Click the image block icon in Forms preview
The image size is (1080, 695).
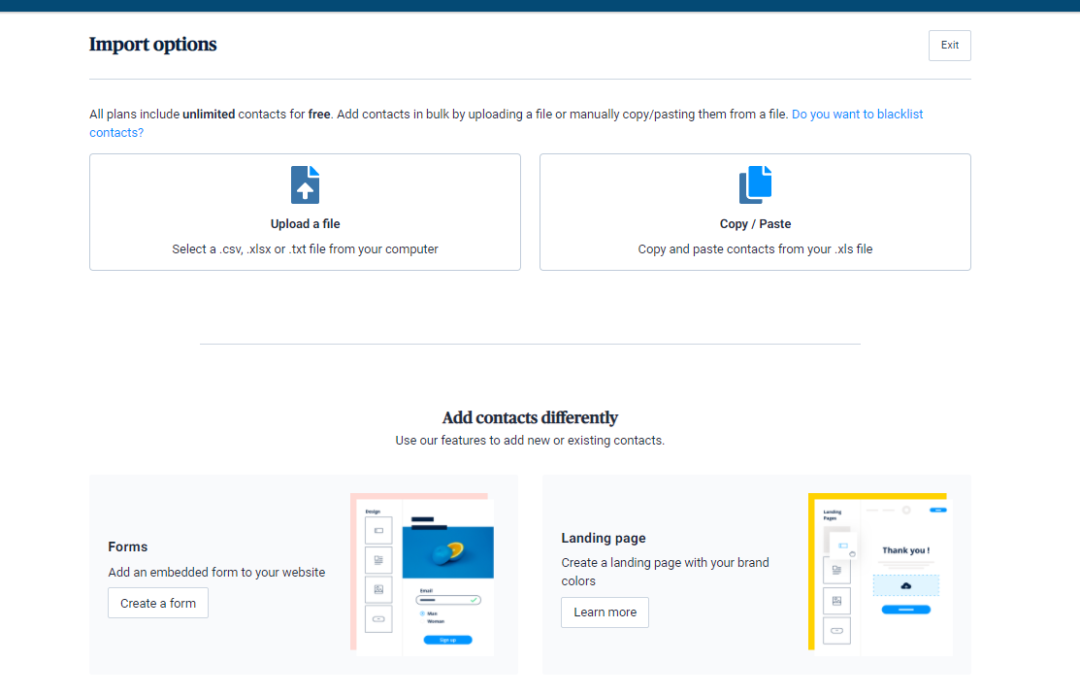pyautogui.click(x=378, y=589)
